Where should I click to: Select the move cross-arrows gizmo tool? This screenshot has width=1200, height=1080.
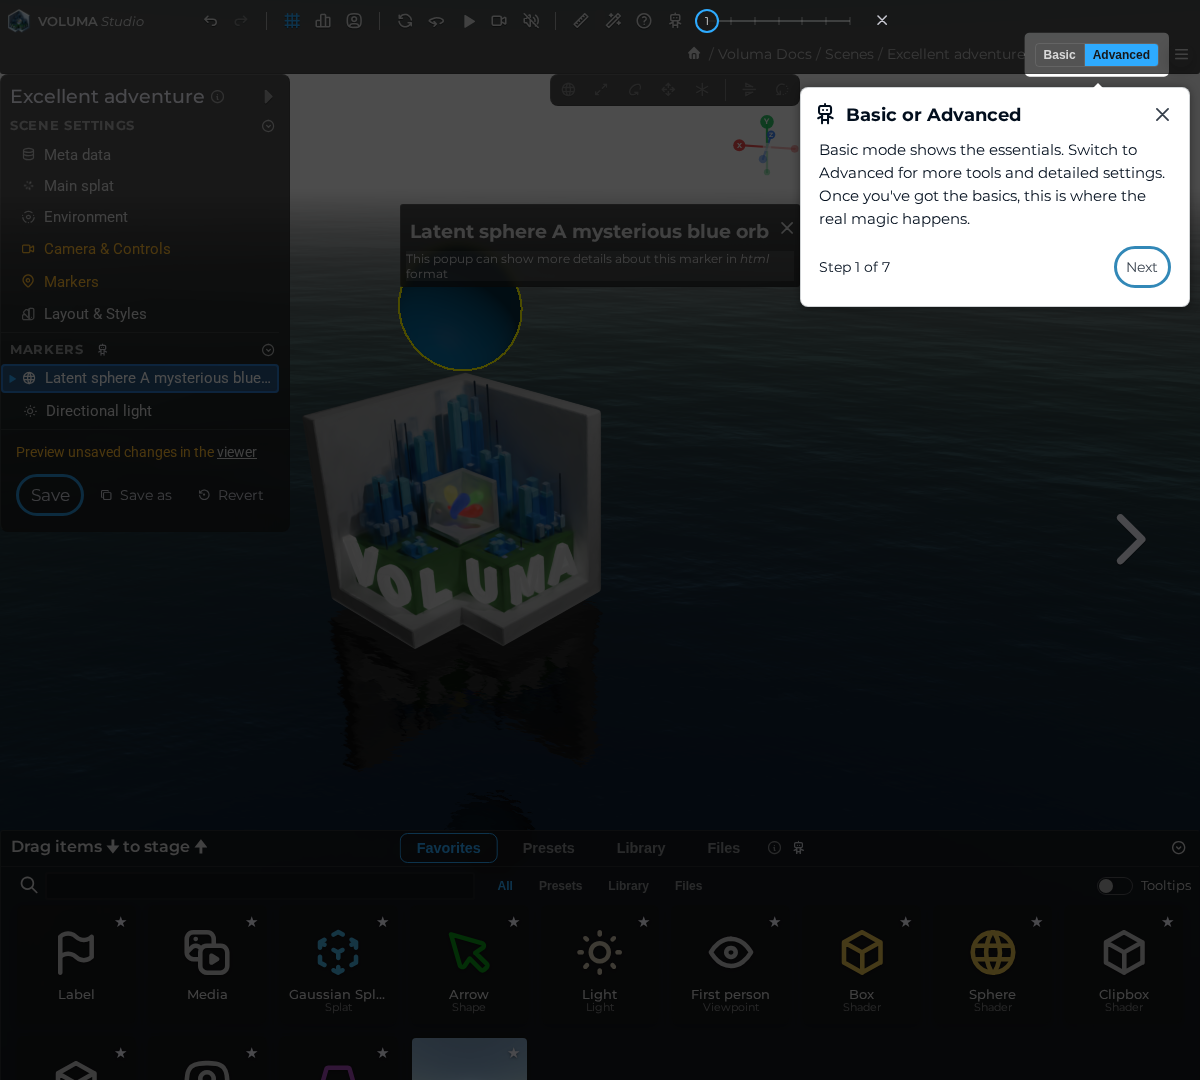click(x=668, y=89)
